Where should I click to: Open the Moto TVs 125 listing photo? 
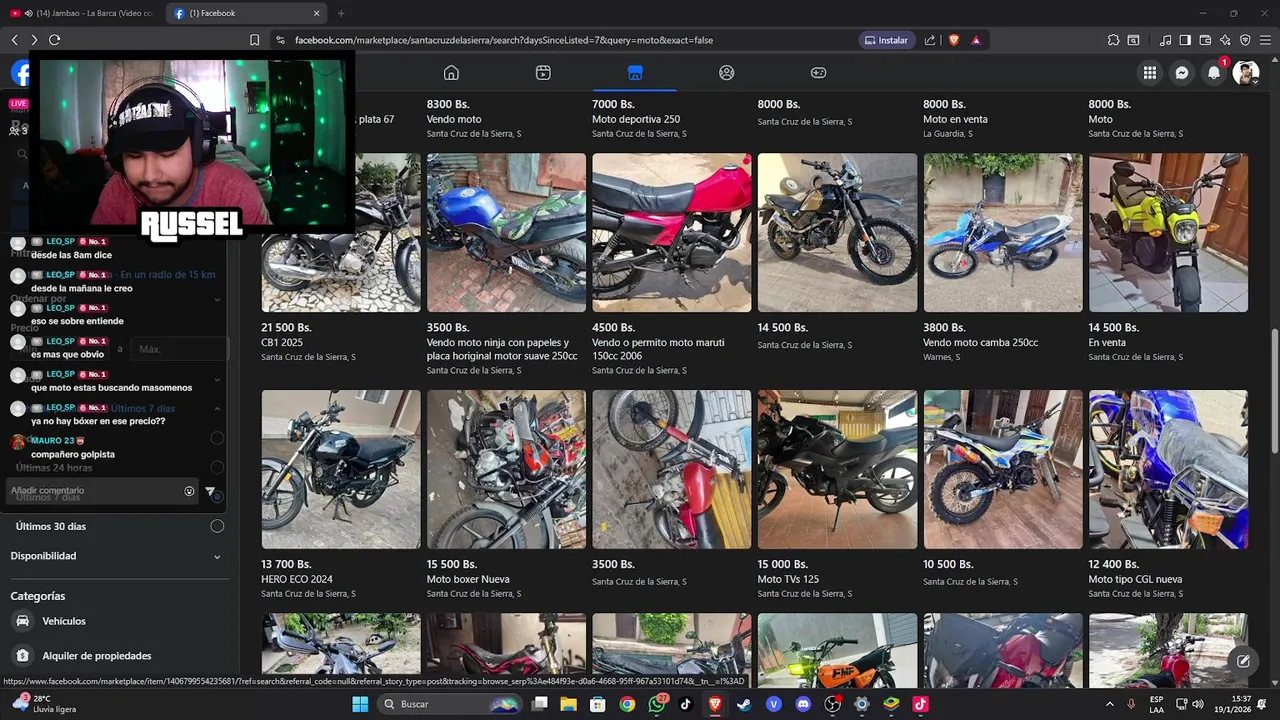837,469
